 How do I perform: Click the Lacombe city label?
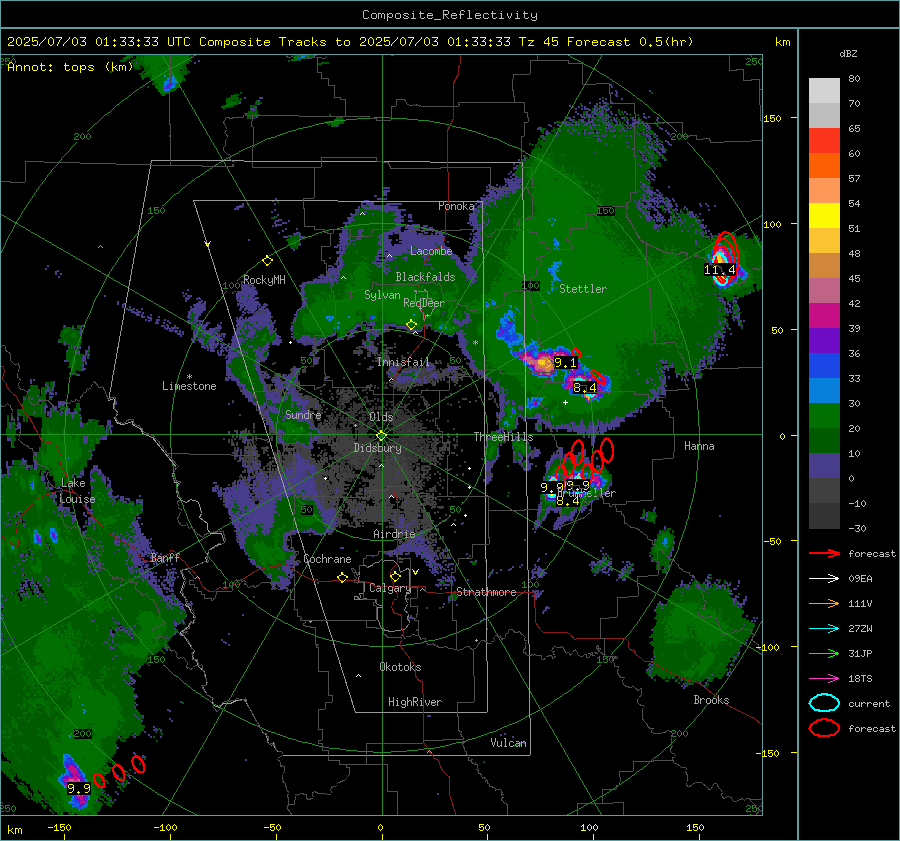click(x=431, y=251)
